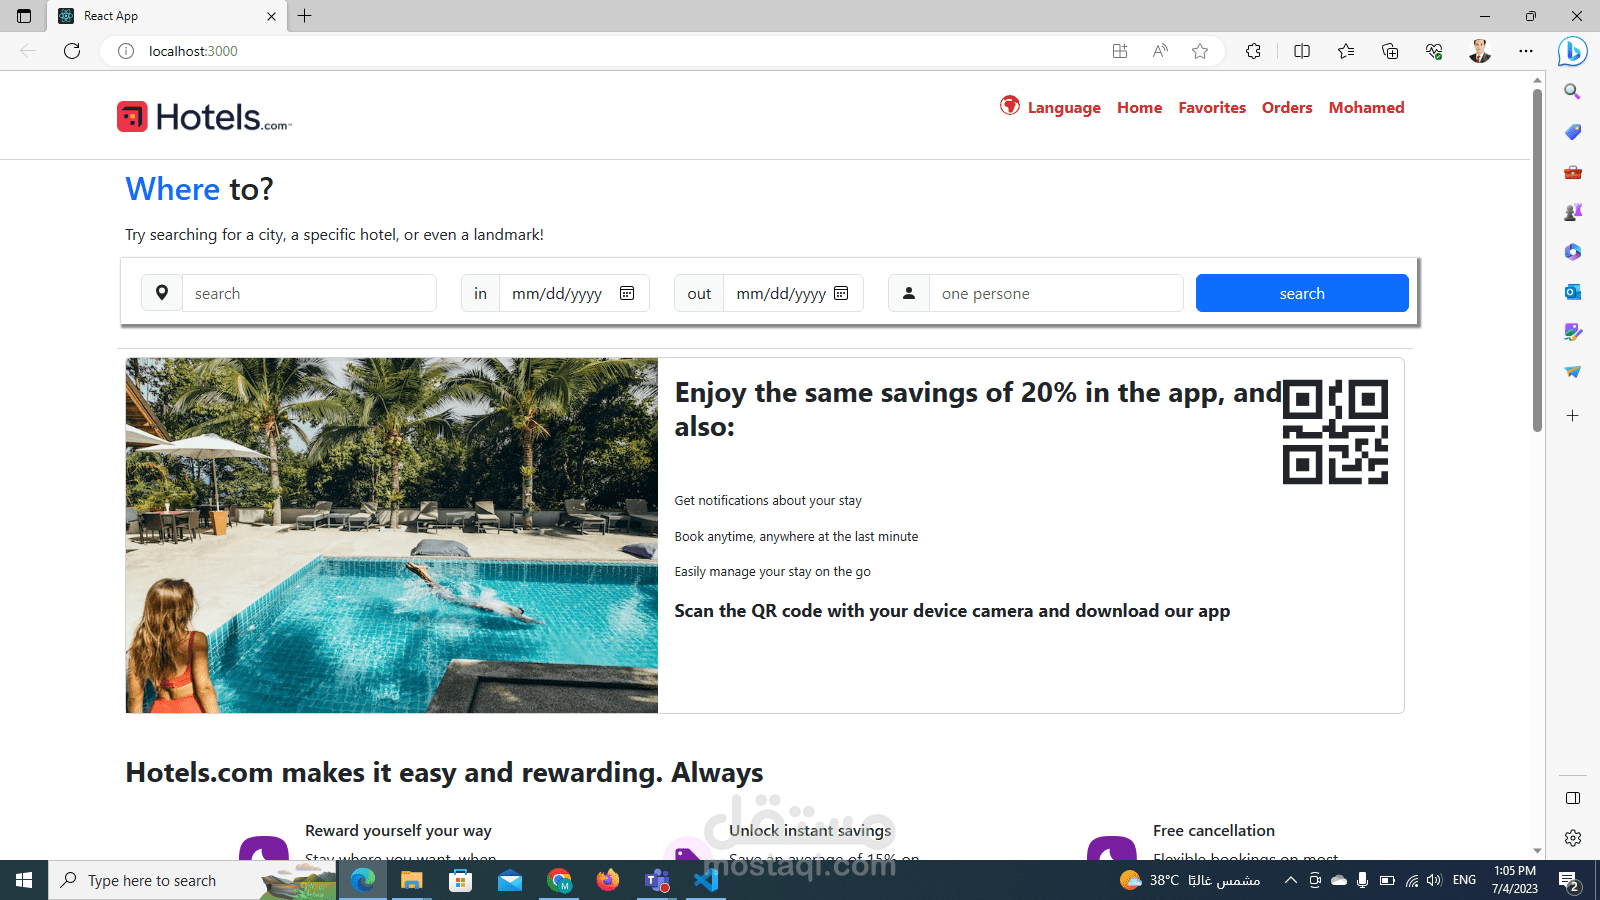Click the location pin icon
The width and height of the screenshot is (1600, 900).
point(162,293)
